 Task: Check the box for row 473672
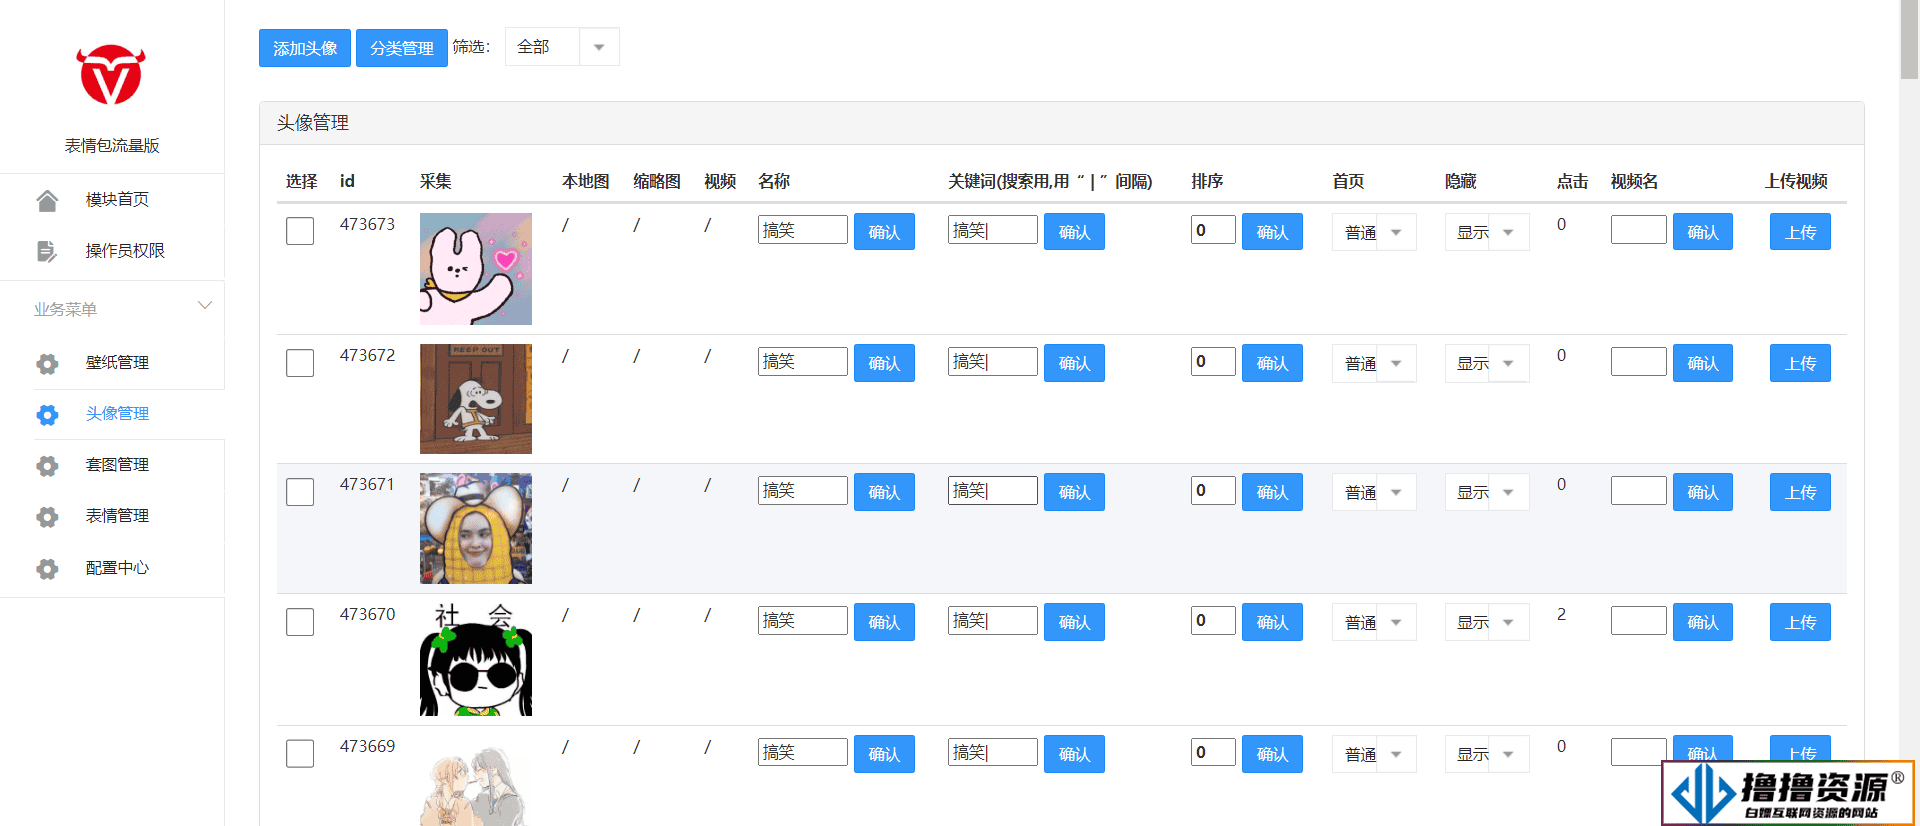pyautogui.click(x=300, y=362)
